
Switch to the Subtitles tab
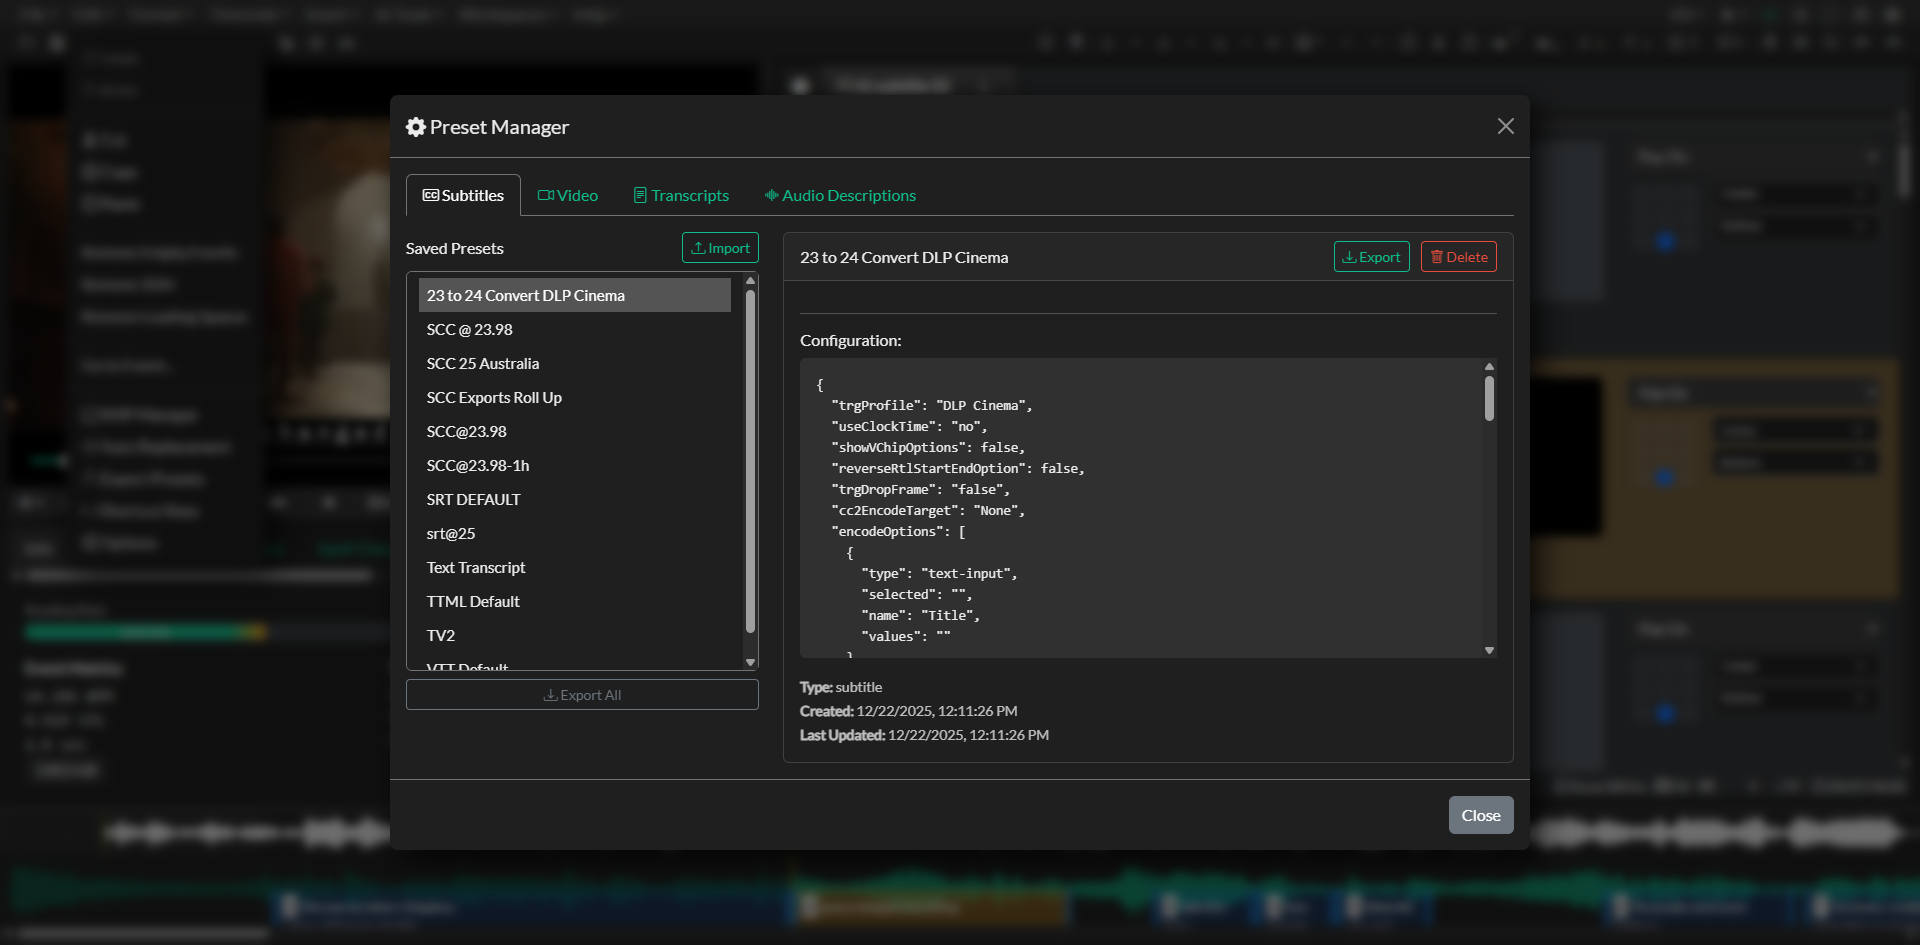click(x=463, y=195)
